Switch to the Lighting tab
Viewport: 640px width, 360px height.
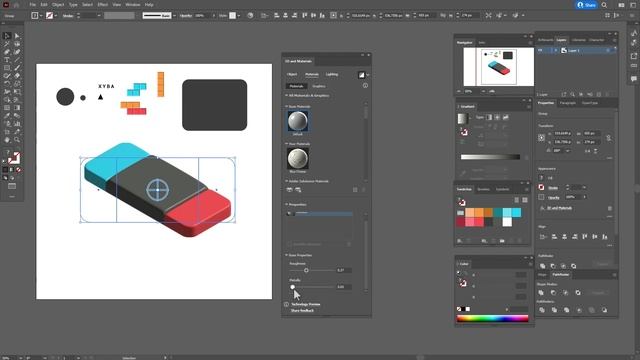click(x=332, y=74)
